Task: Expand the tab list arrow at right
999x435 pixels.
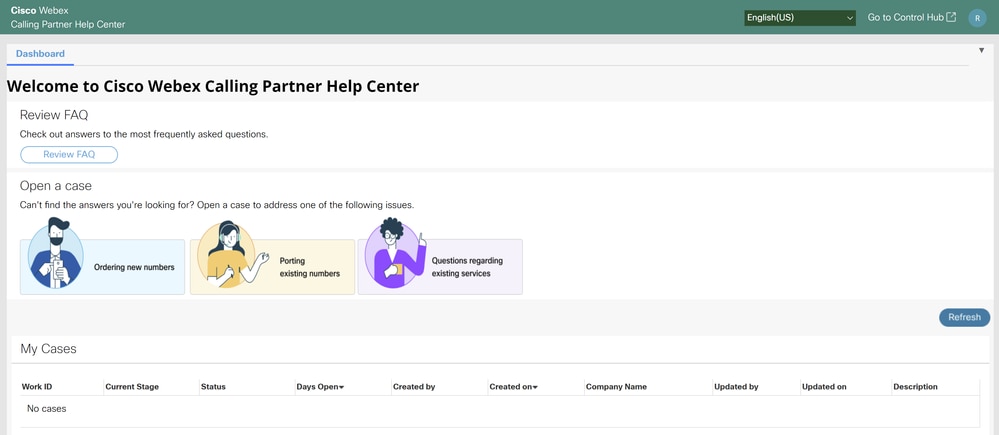Action: tap(981, 50)
